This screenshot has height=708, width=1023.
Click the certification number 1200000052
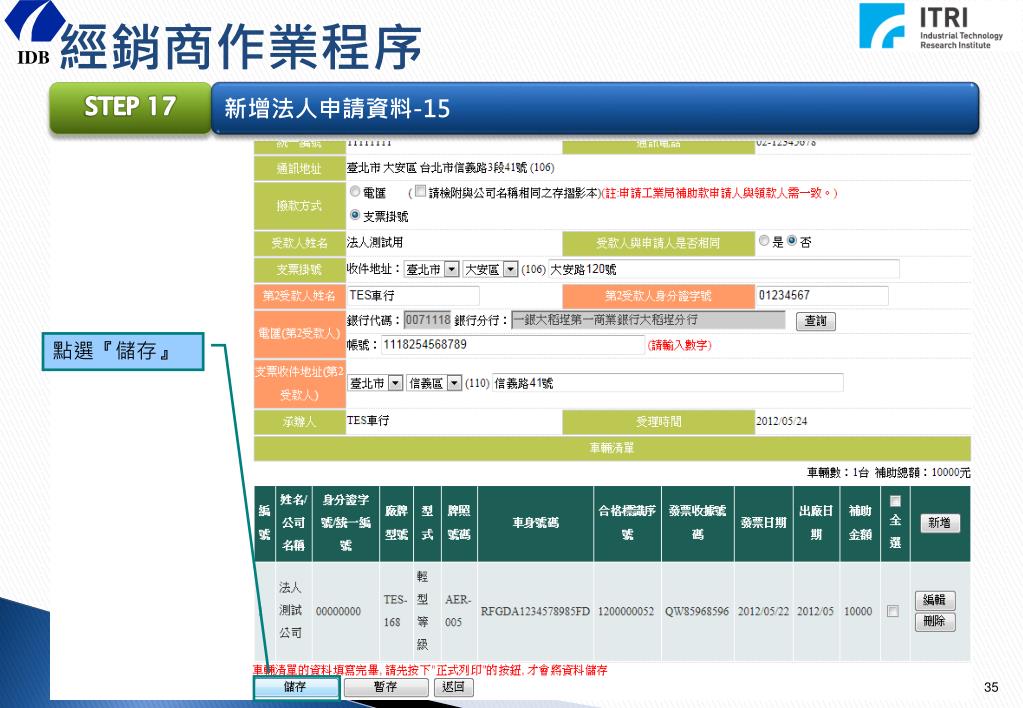pos(626,611)
